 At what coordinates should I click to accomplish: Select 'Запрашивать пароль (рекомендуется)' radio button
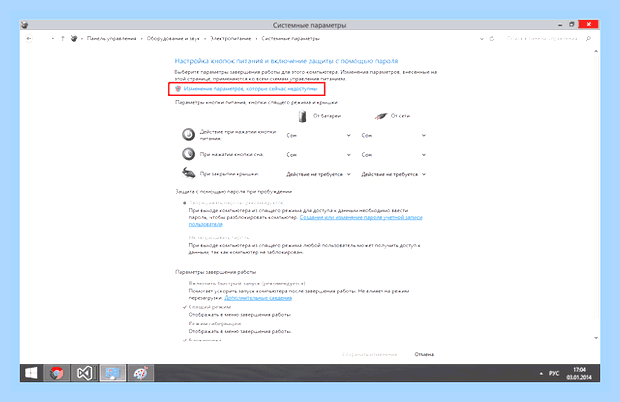click(x=185, y=203)
